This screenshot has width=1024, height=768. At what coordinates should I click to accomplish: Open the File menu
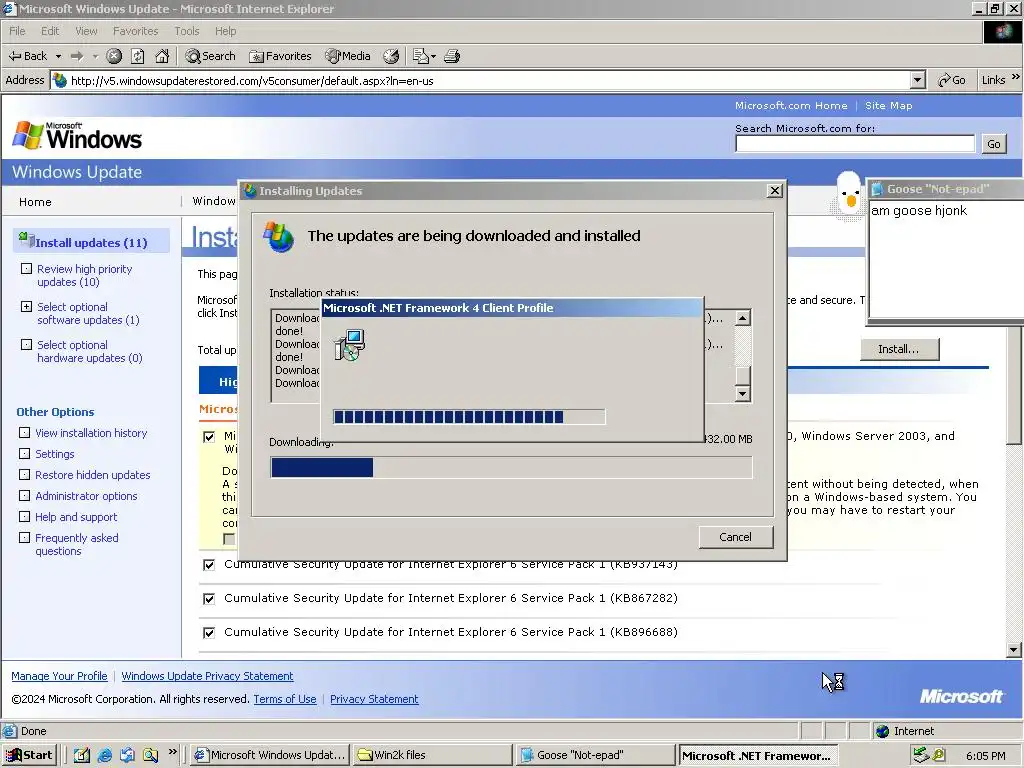[x=17, y=31]
